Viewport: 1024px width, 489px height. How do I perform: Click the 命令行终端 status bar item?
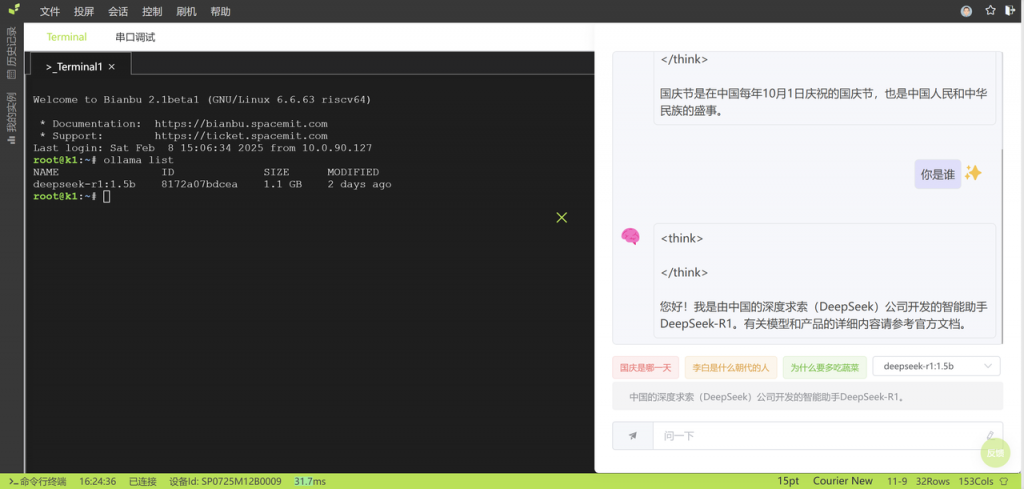coord(38,481)
